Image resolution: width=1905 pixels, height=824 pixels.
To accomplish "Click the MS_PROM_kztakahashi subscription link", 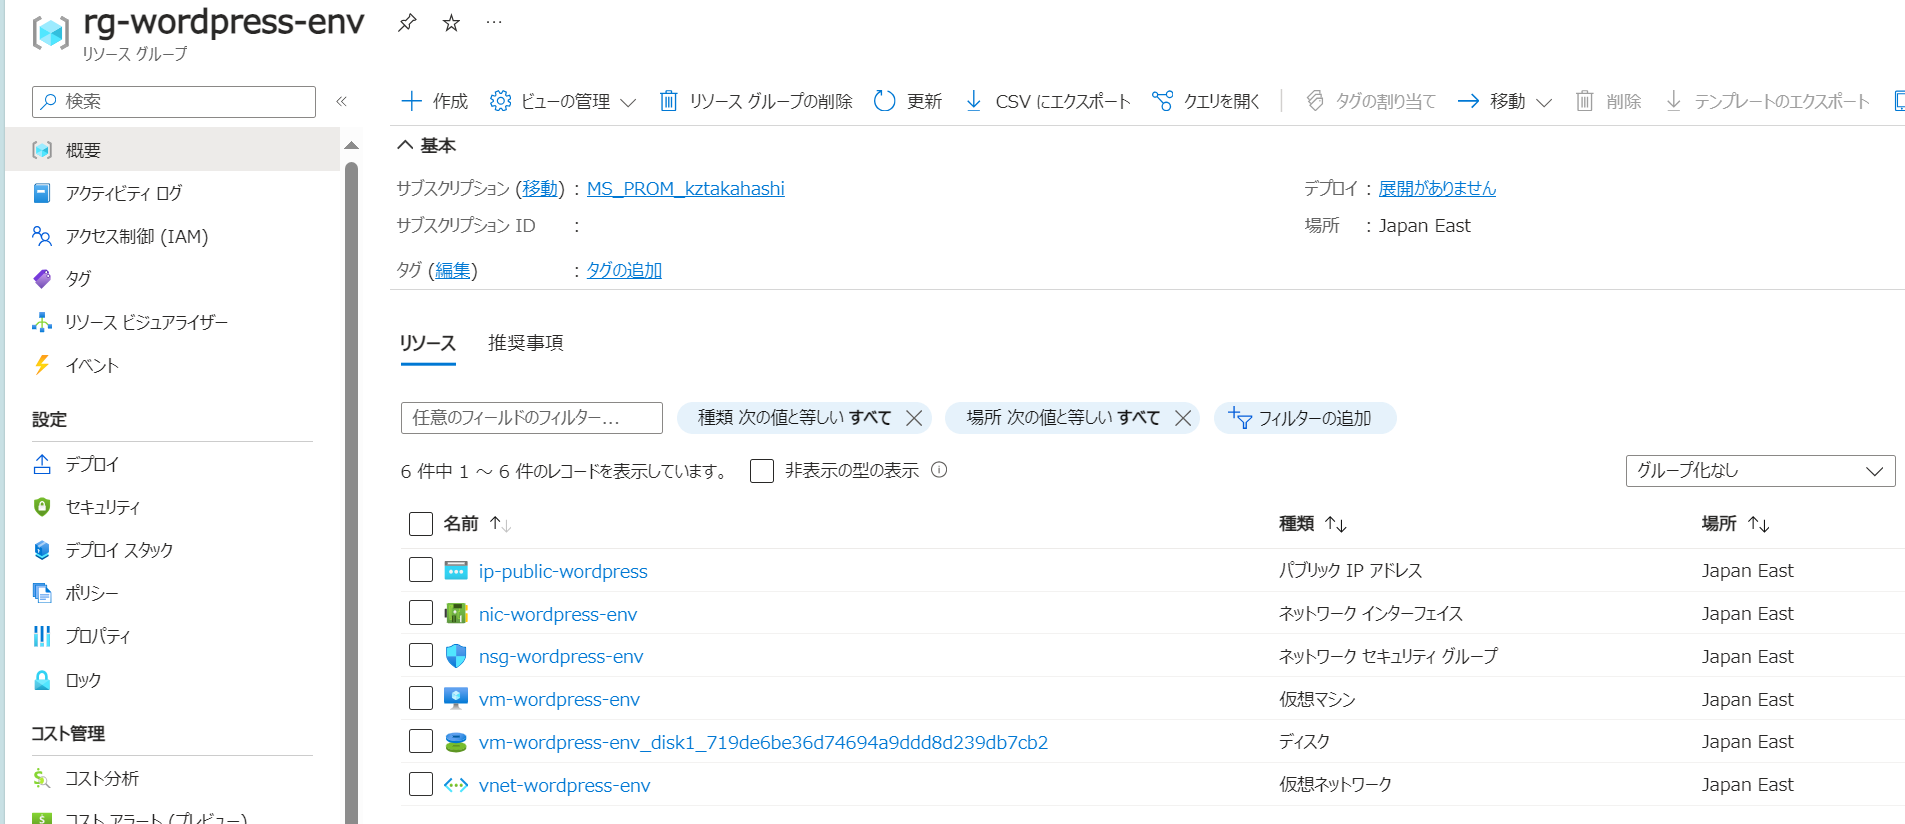I will [x=685, y=189].
